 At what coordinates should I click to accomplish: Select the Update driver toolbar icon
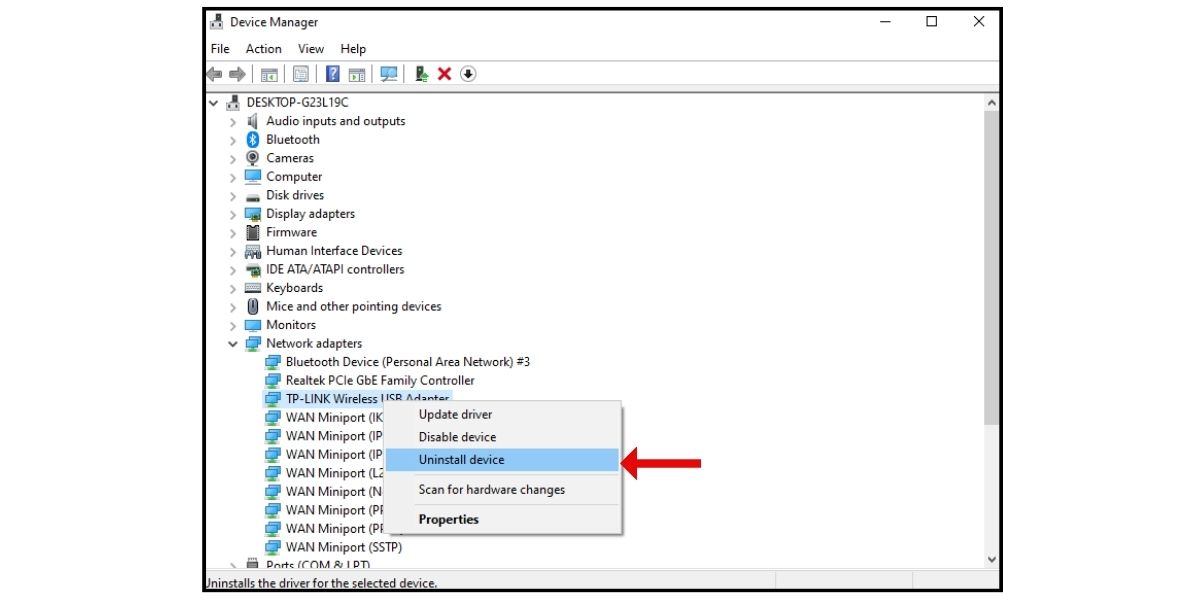[x=421, y=73]
